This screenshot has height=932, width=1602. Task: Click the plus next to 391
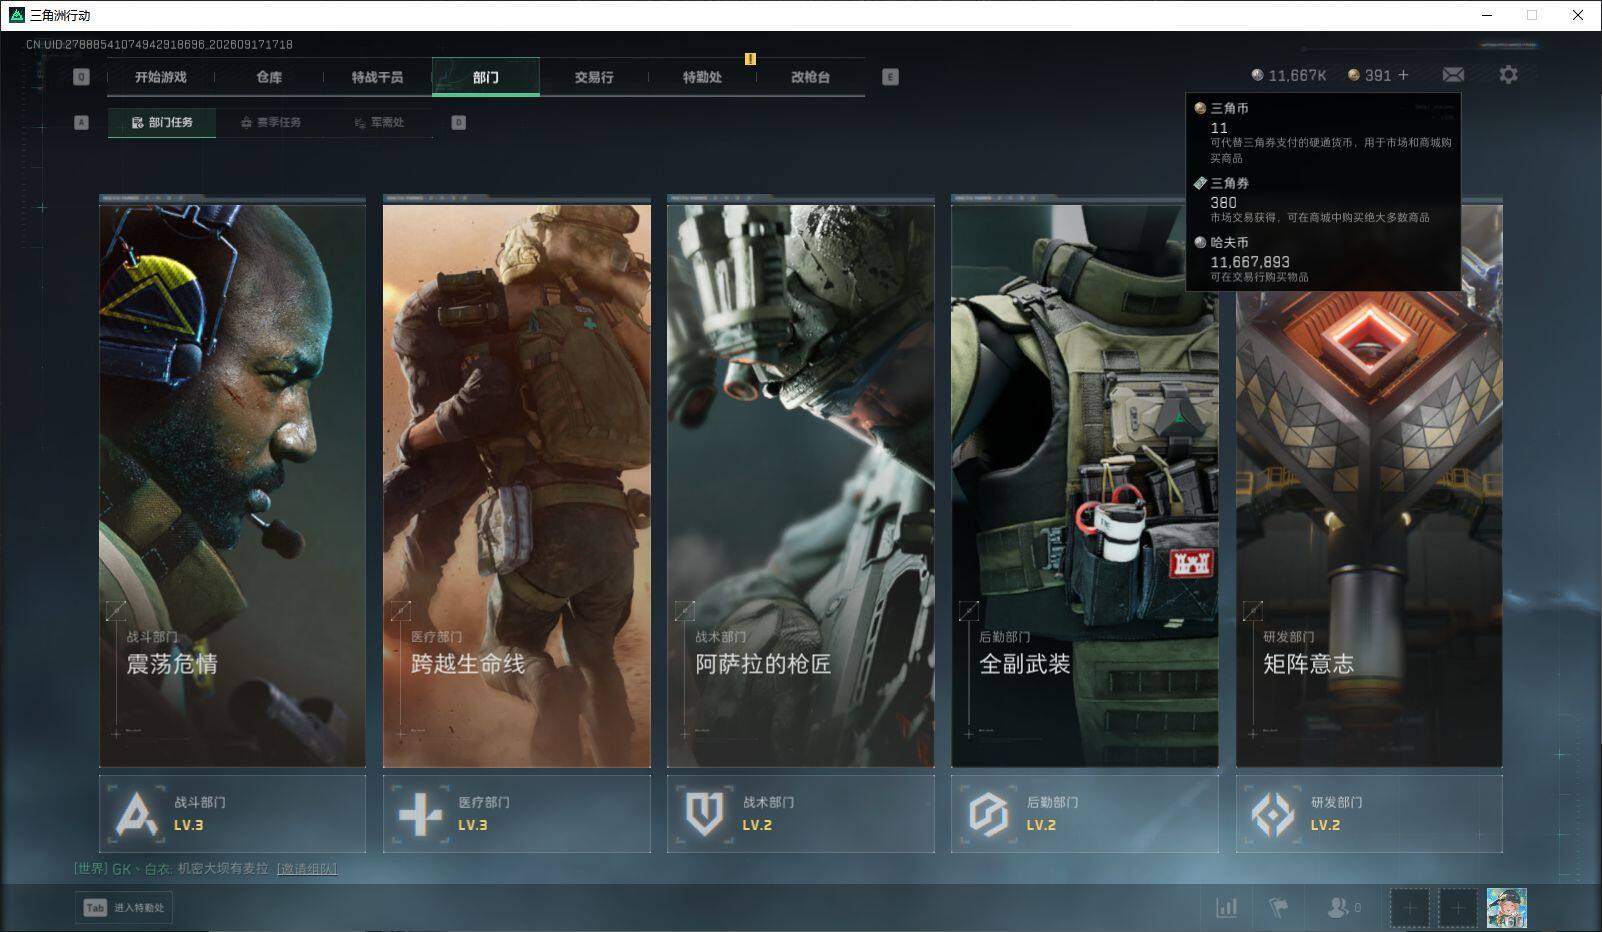coord(1403,75)
